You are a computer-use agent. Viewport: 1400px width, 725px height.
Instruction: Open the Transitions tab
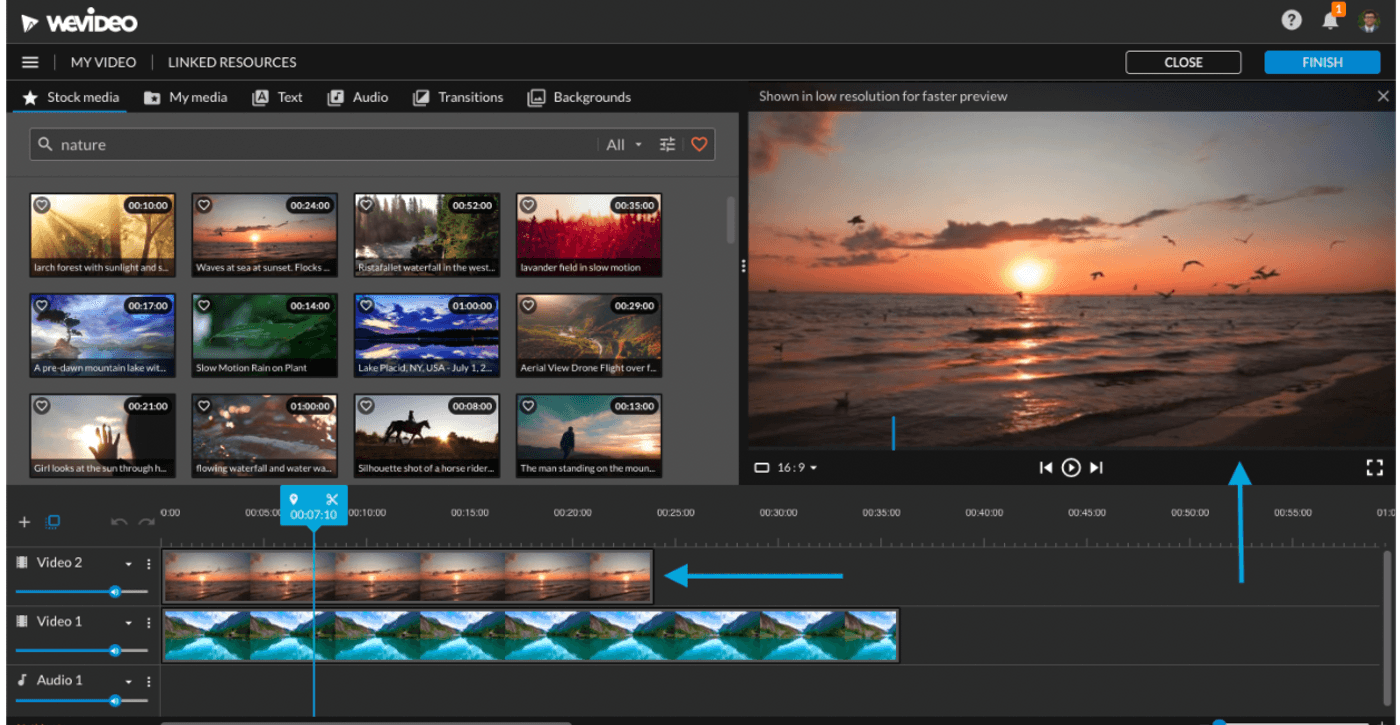coord(458,97)
